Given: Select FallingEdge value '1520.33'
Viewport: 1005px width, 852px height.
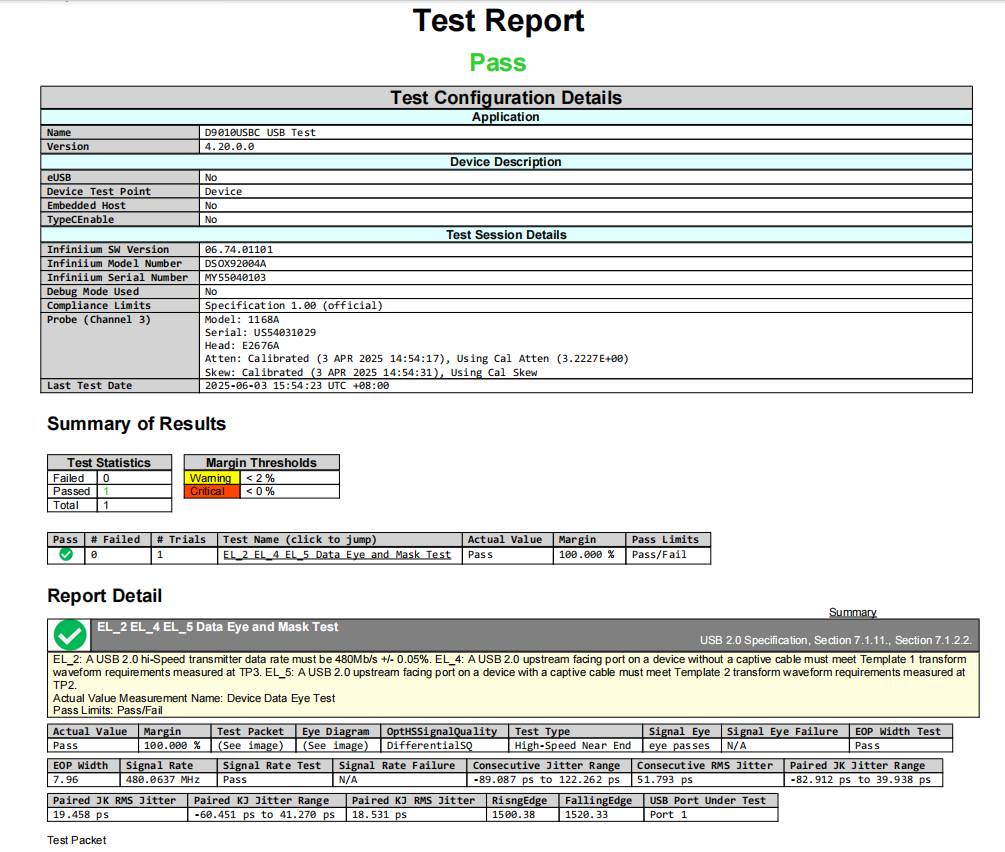Looking at the screenshot, I should [586, 815].
